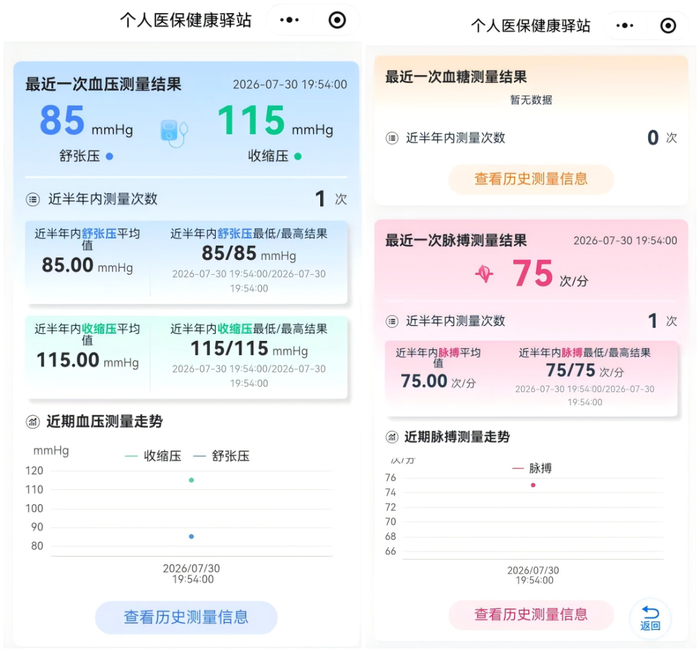700x652 pixels.
Task: Tap blood pressure chart x-axis date 2026/07/30
Action: (x=191, y=568)
